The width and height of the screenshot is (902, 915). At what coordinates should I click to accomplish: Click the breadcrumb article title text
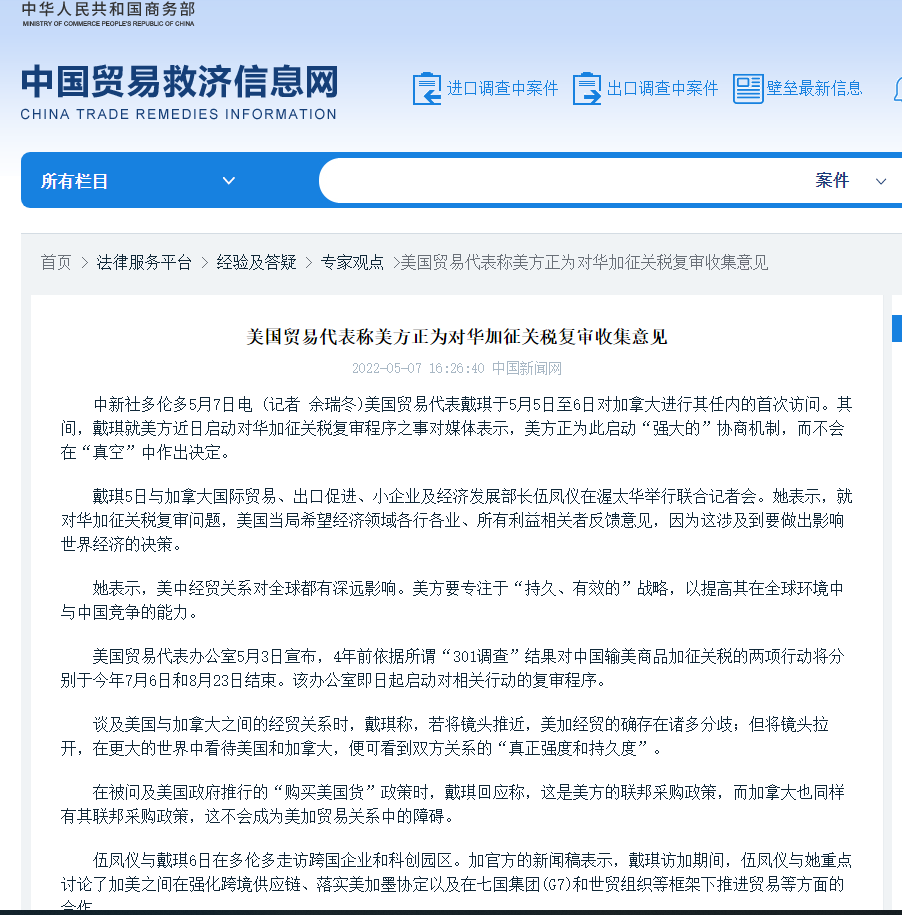584,263
